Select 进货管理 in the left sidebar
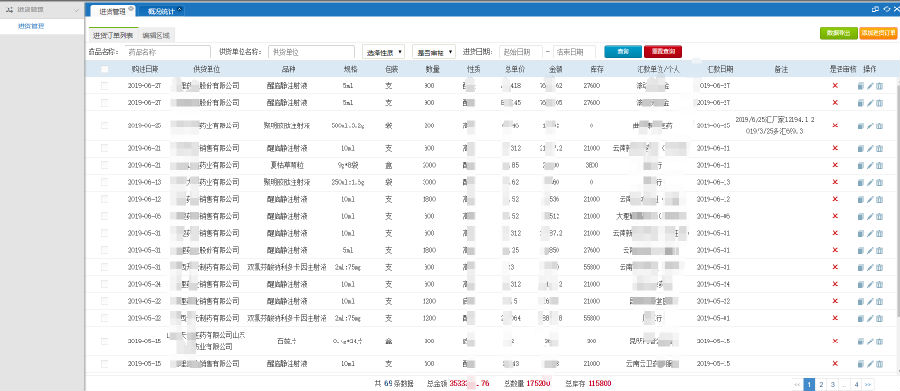900x391 pixels. (x=31, y=26)
